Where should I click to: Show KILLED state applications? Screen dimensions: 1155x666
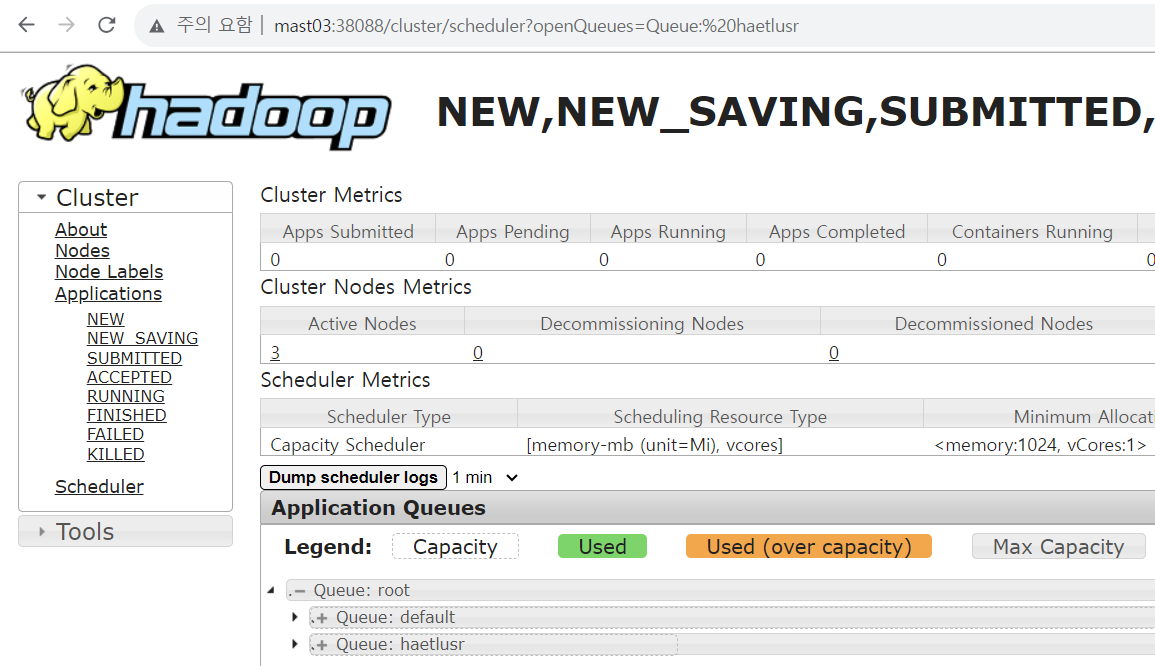(116, 455)
